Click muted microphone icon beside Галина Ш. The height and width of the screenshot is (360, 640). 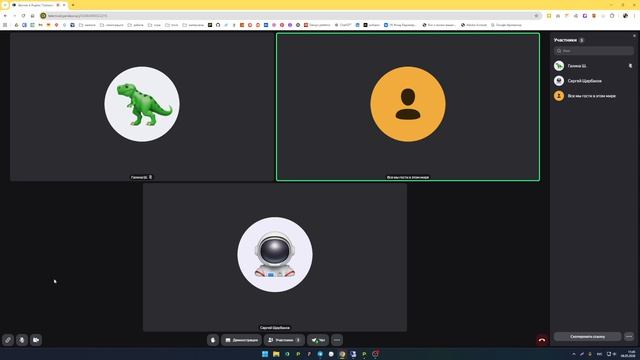tap(630, 66)
